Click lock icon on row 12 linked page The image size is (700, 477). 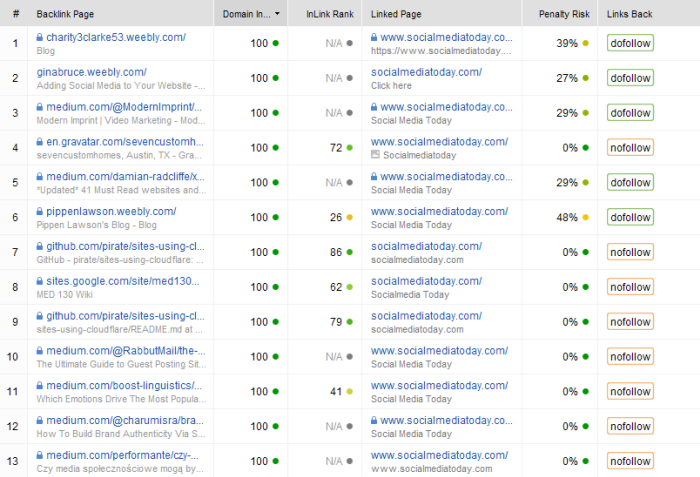374,421
